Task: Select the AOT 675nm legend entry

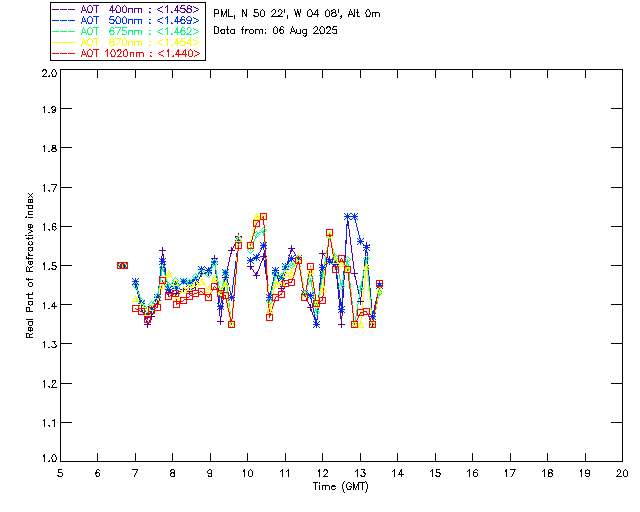Action: click(x=127, y=31)
